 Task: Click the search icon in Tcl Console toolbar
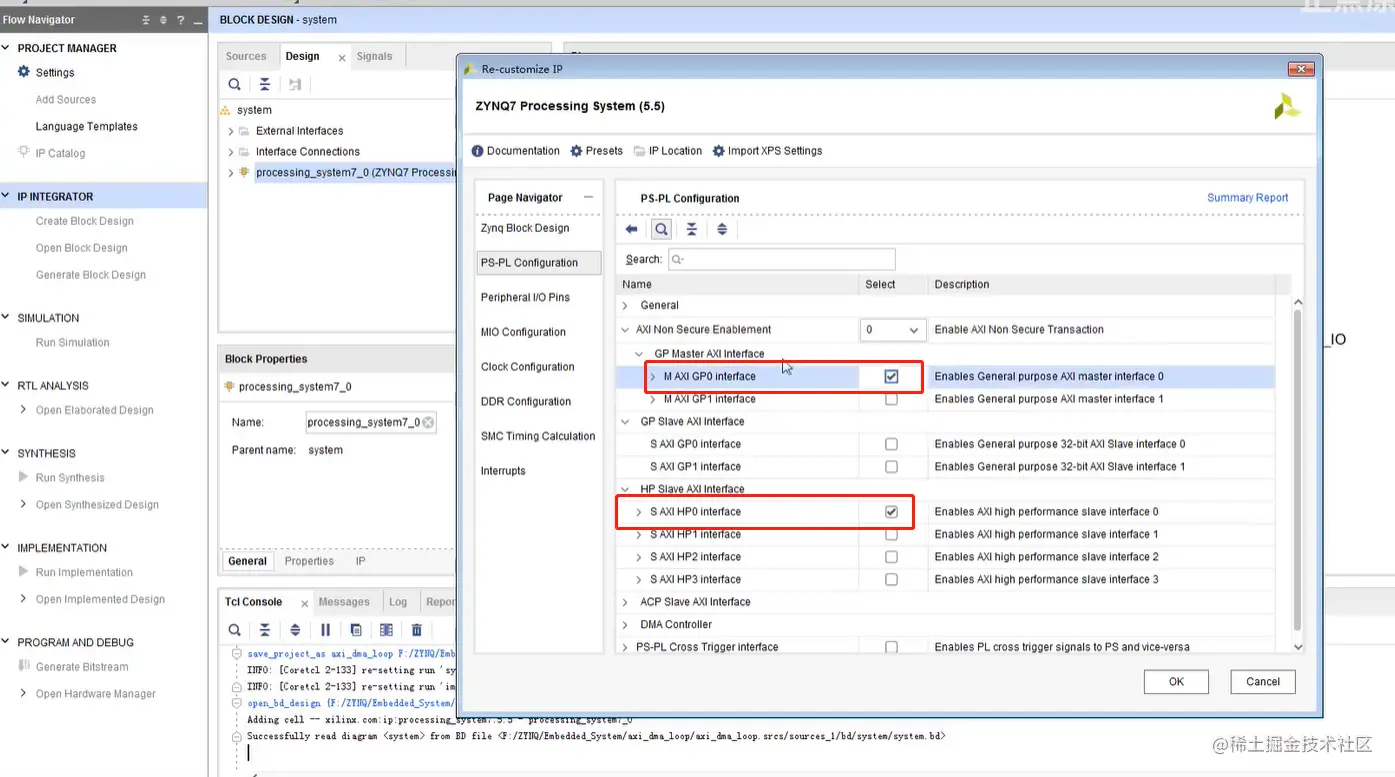pyautogui.click(x=234, y=630)
